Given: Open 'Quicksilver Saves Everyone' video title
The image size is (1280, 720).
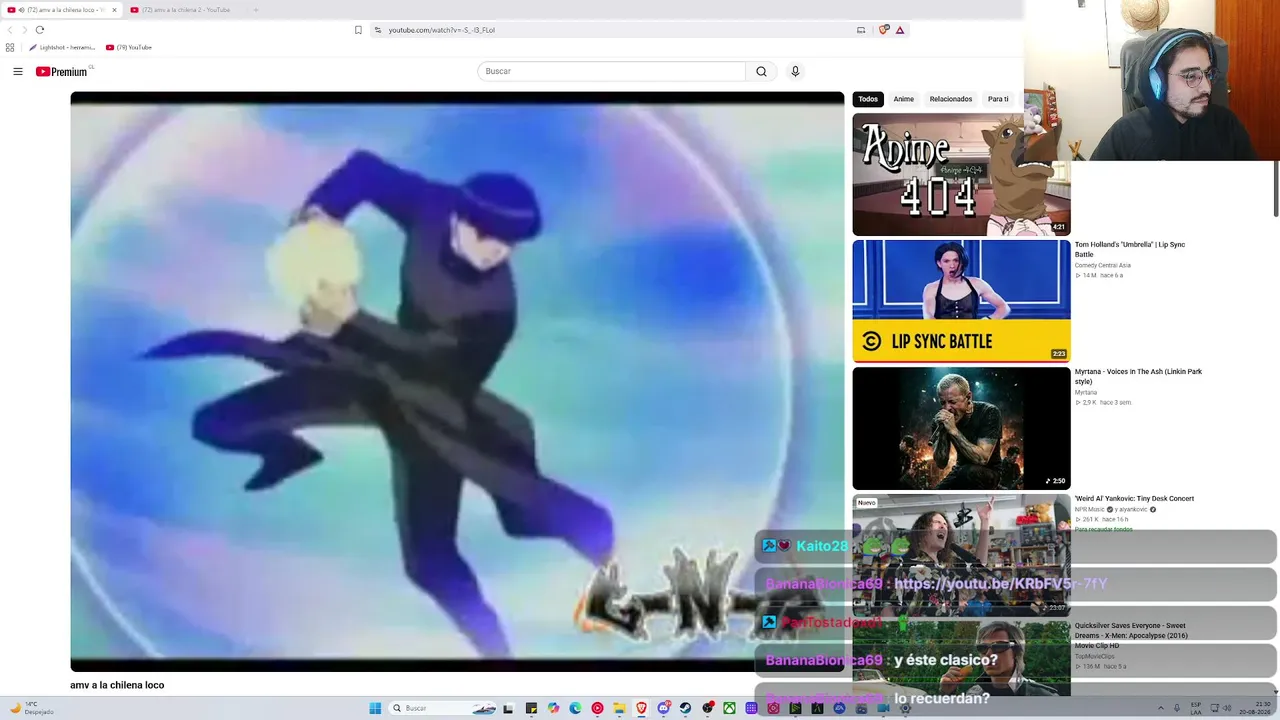Looking at the screenshot, I should 1131,635.
